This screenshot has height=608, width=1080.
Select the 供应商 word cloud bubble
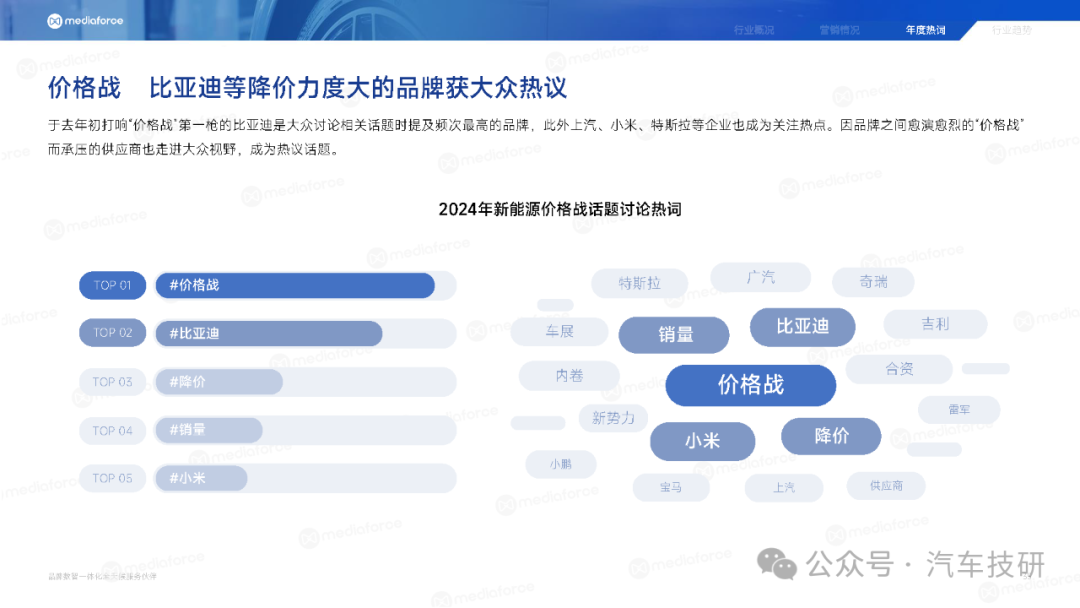click(x=886, y=486)
